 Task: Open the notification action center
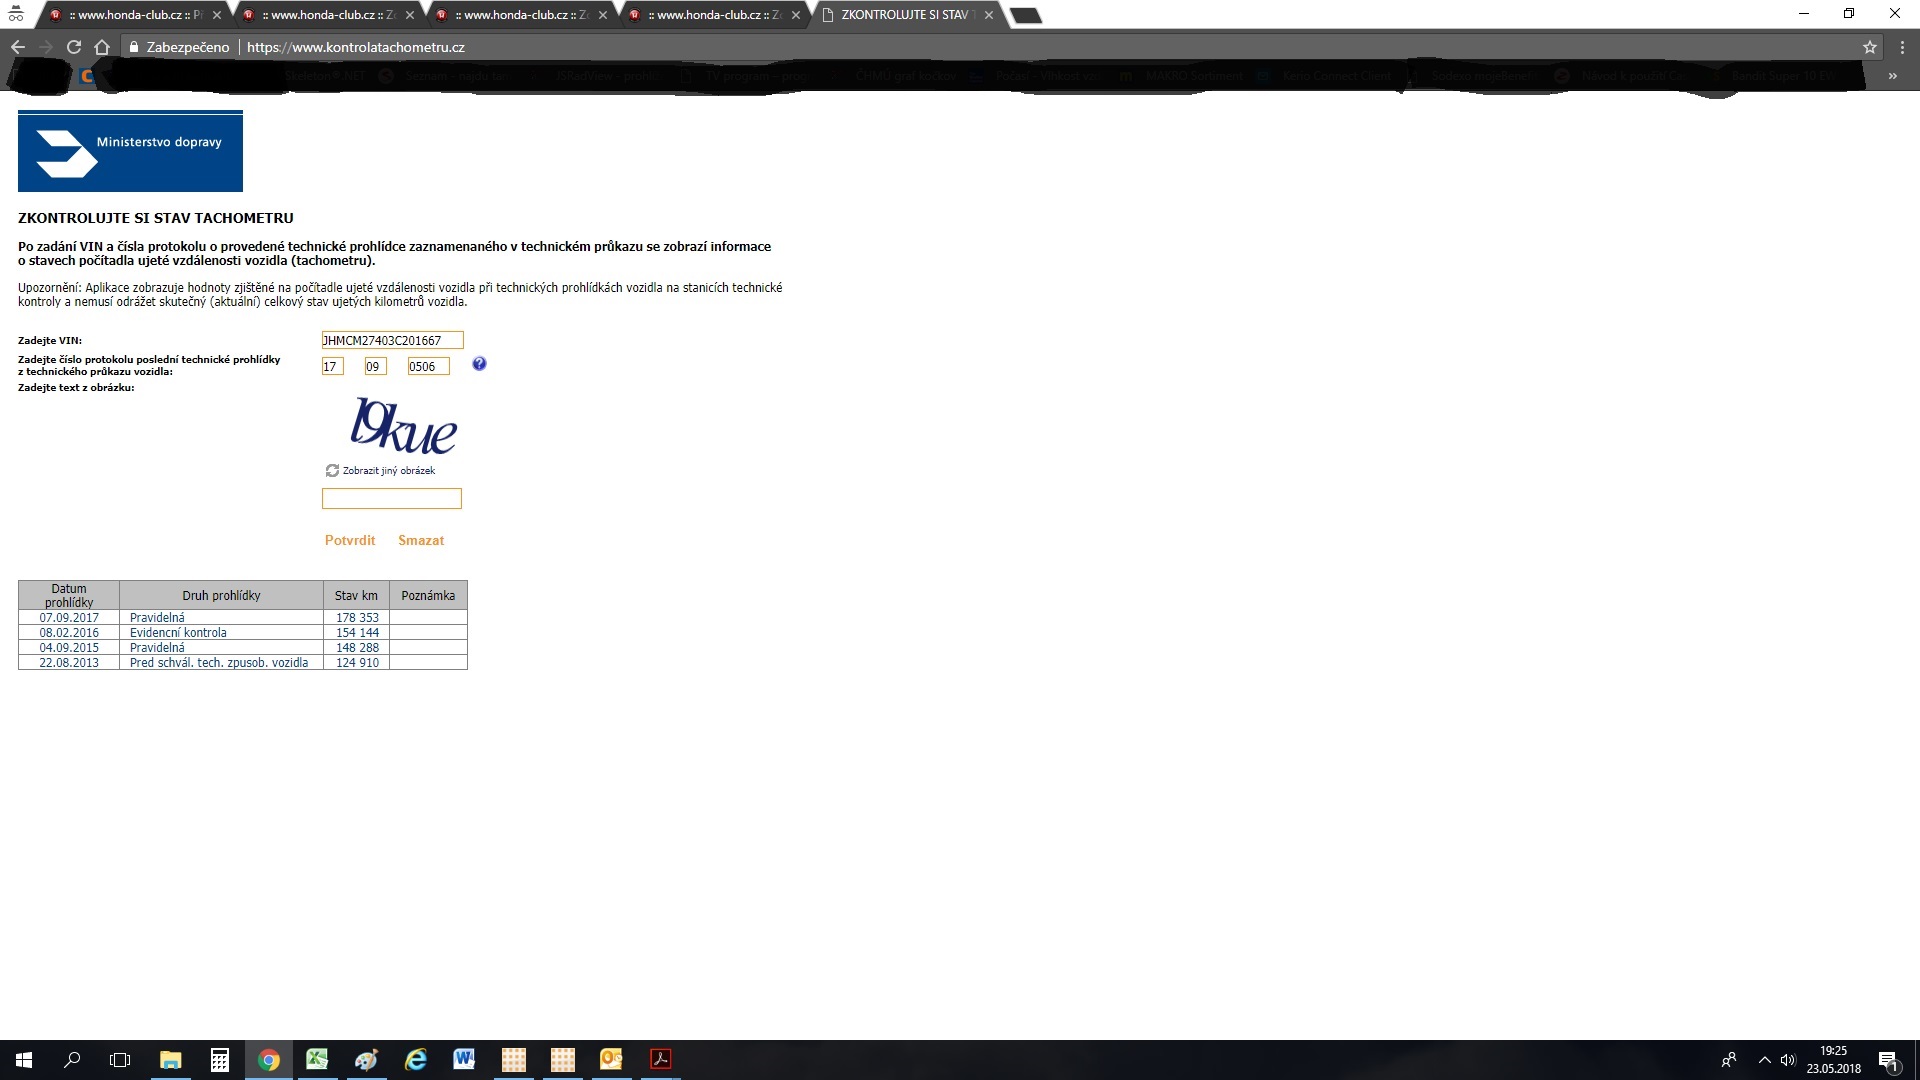1888,1060
